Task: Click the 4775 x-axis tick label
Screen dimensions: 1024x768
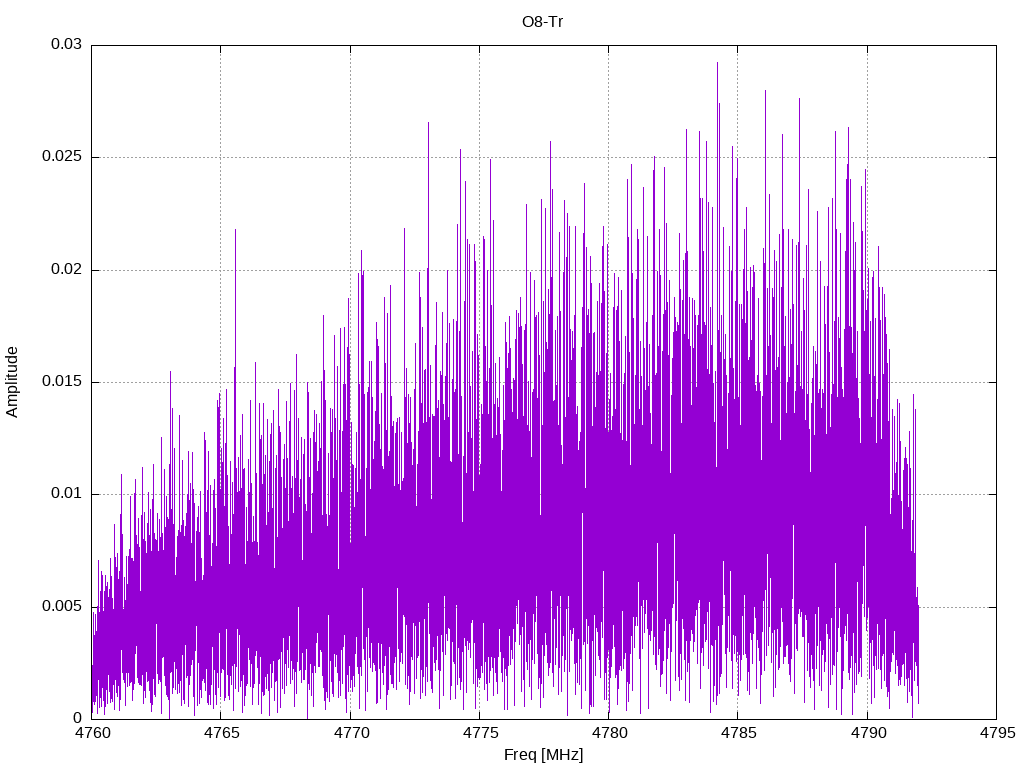Action: (x=480, y=733)
